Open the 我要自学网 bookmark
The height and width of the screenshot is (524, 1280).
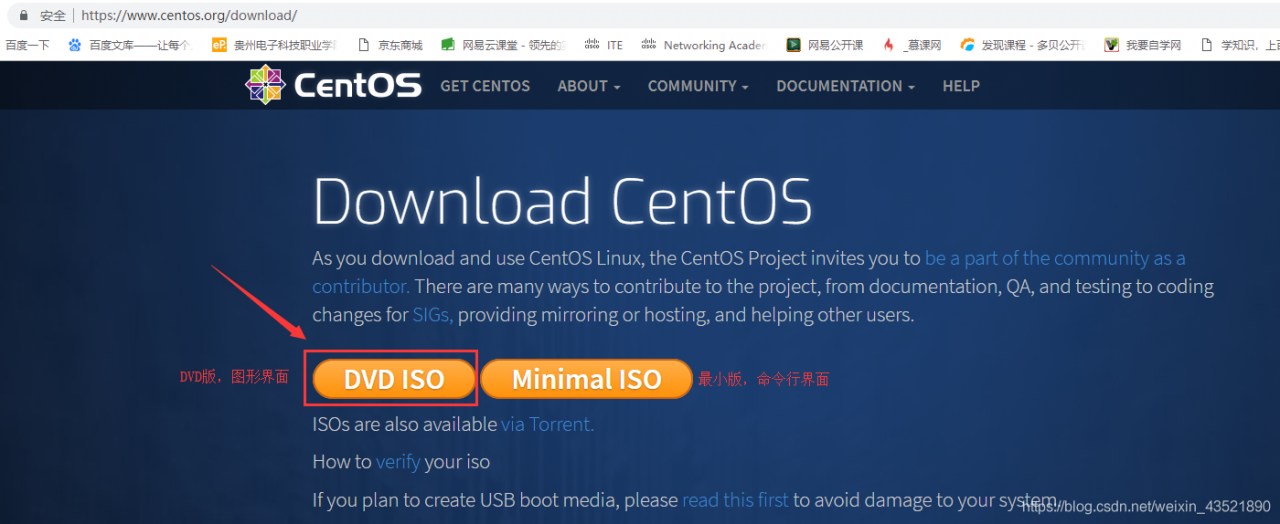[x=1143, y=45]
